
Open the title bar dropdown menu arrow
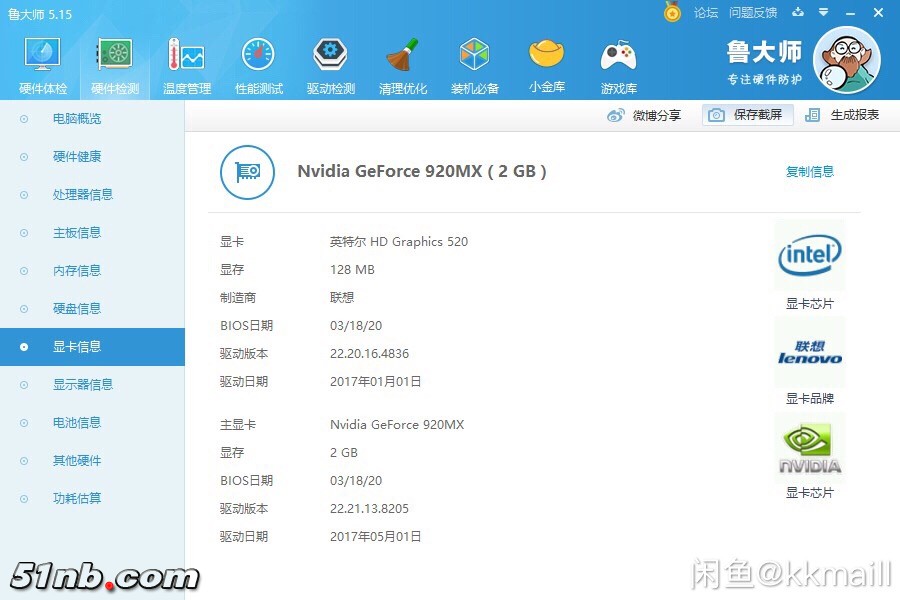824,12
